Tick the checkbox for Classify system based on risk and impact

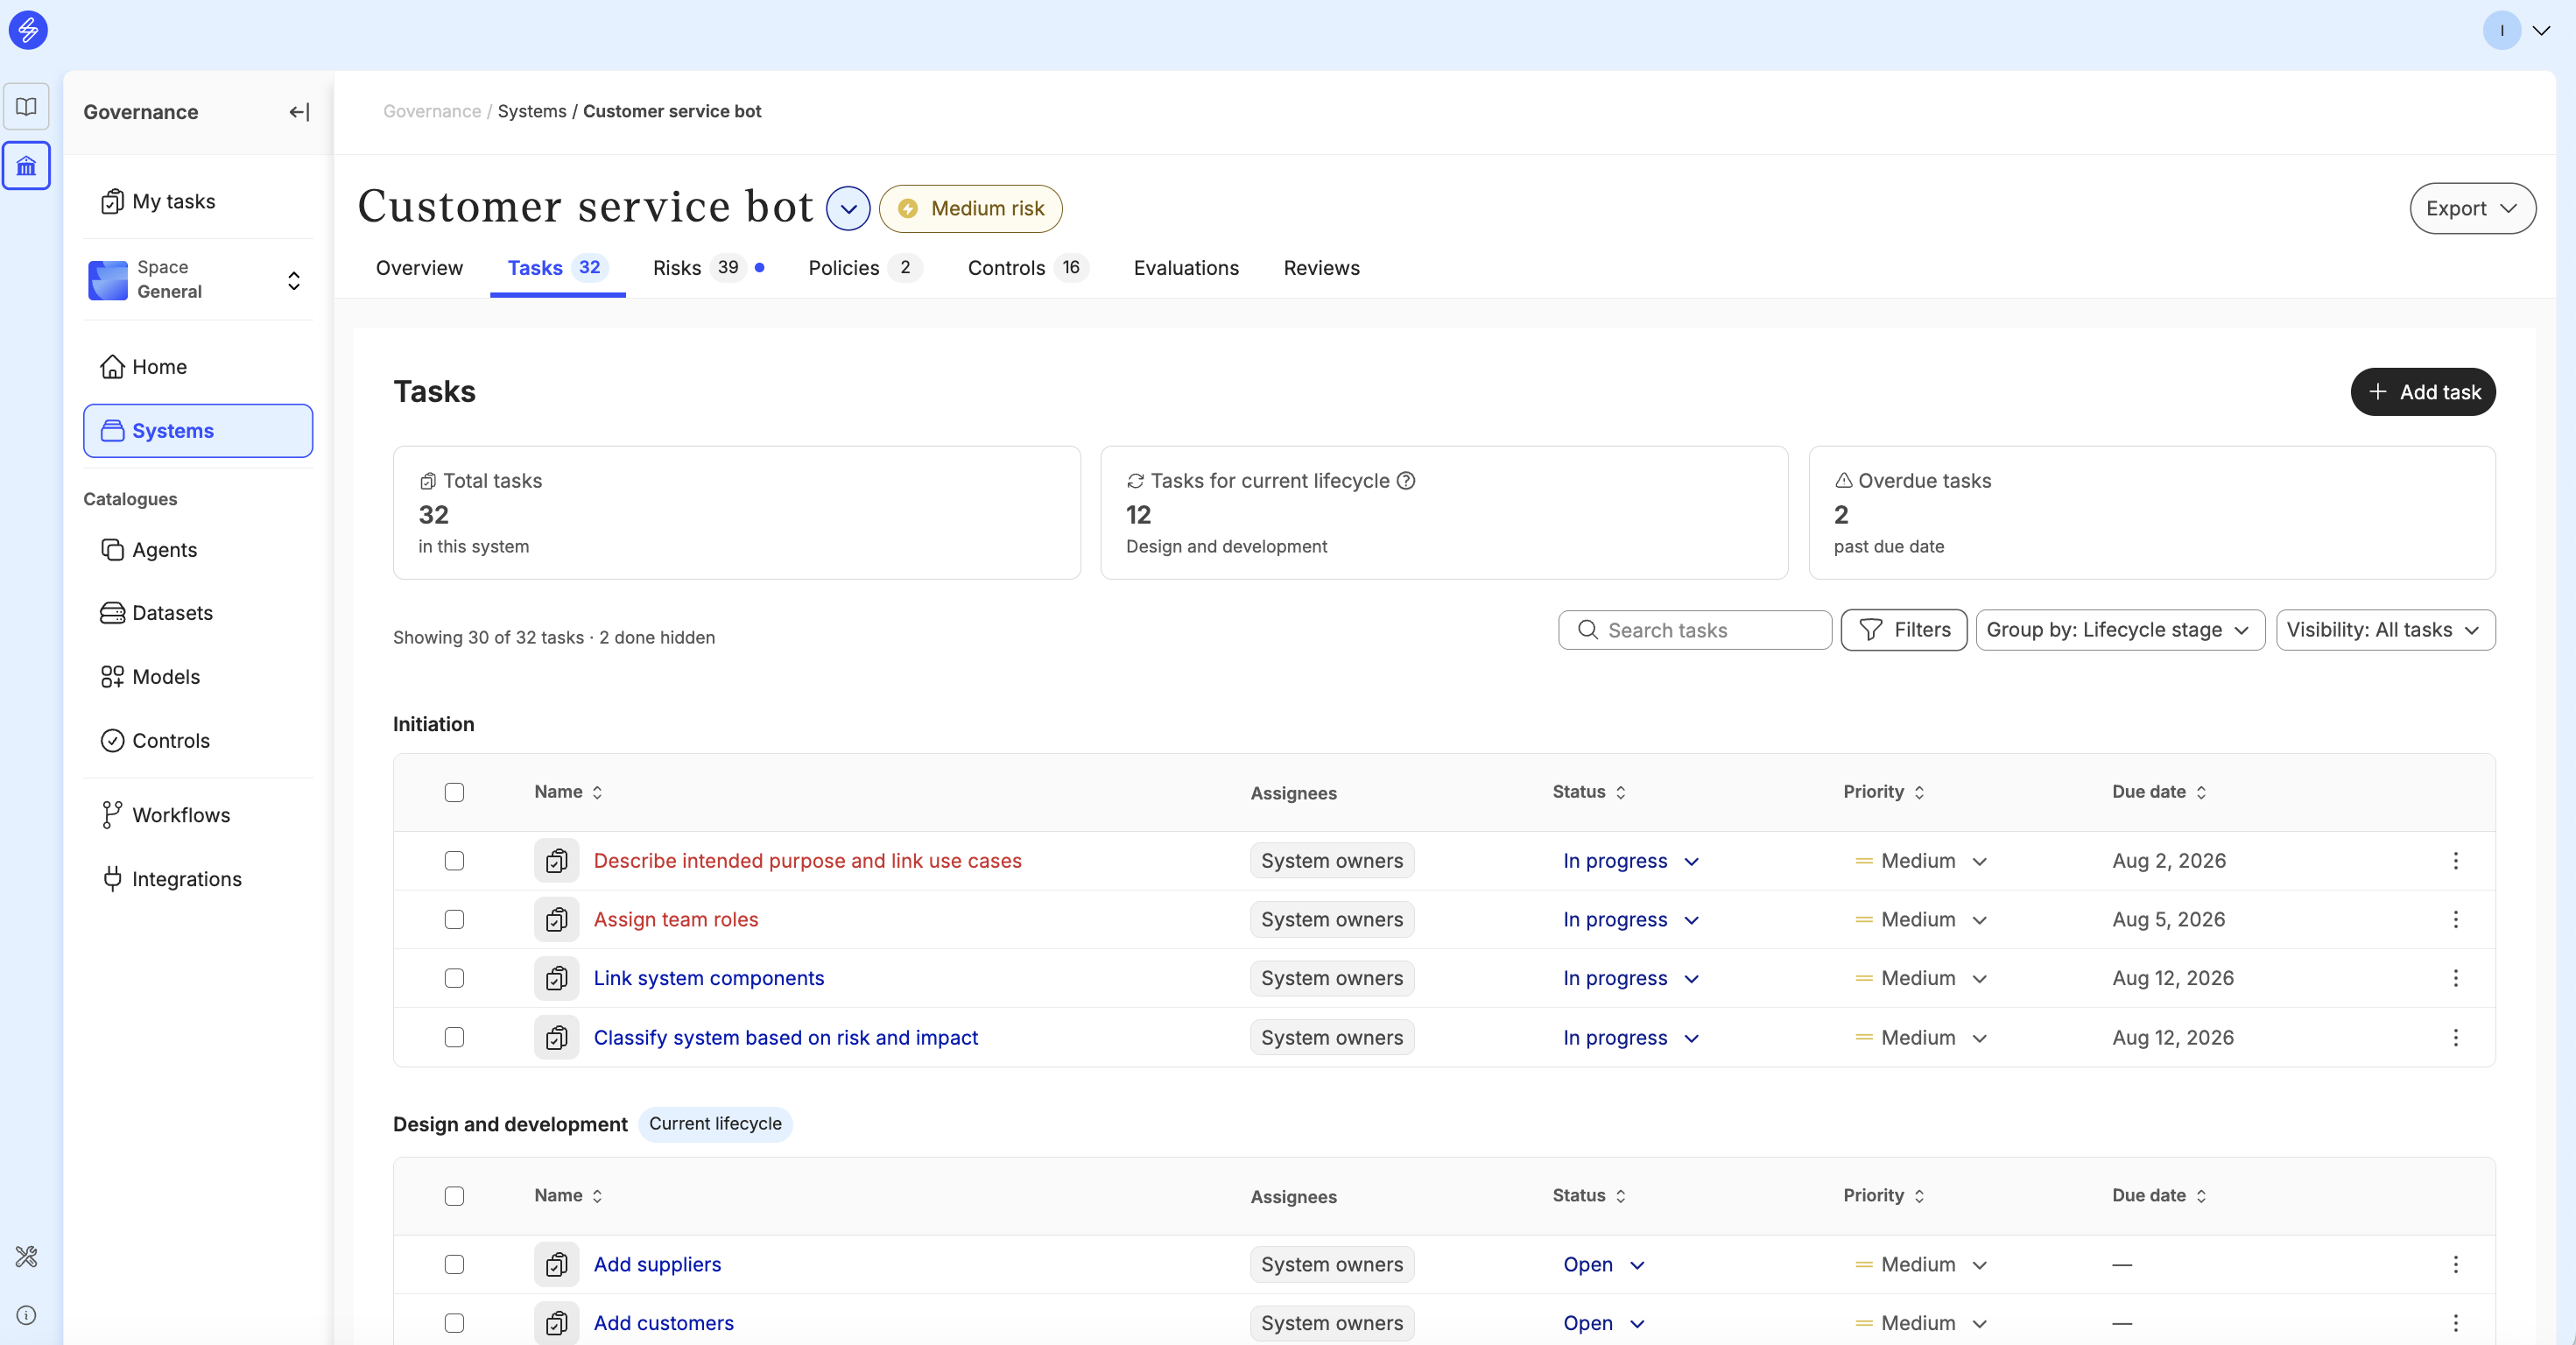[454, 1038]
